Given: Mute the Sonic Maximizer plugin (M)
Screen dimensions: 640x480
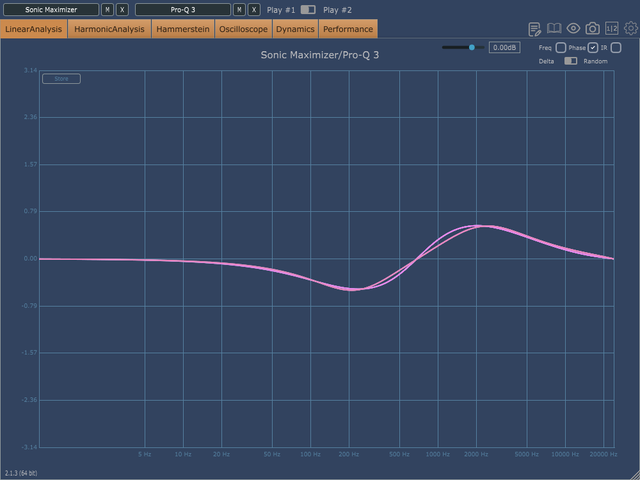Looking at the screenshot, I should pyautogui.click(x=107, y=9).
